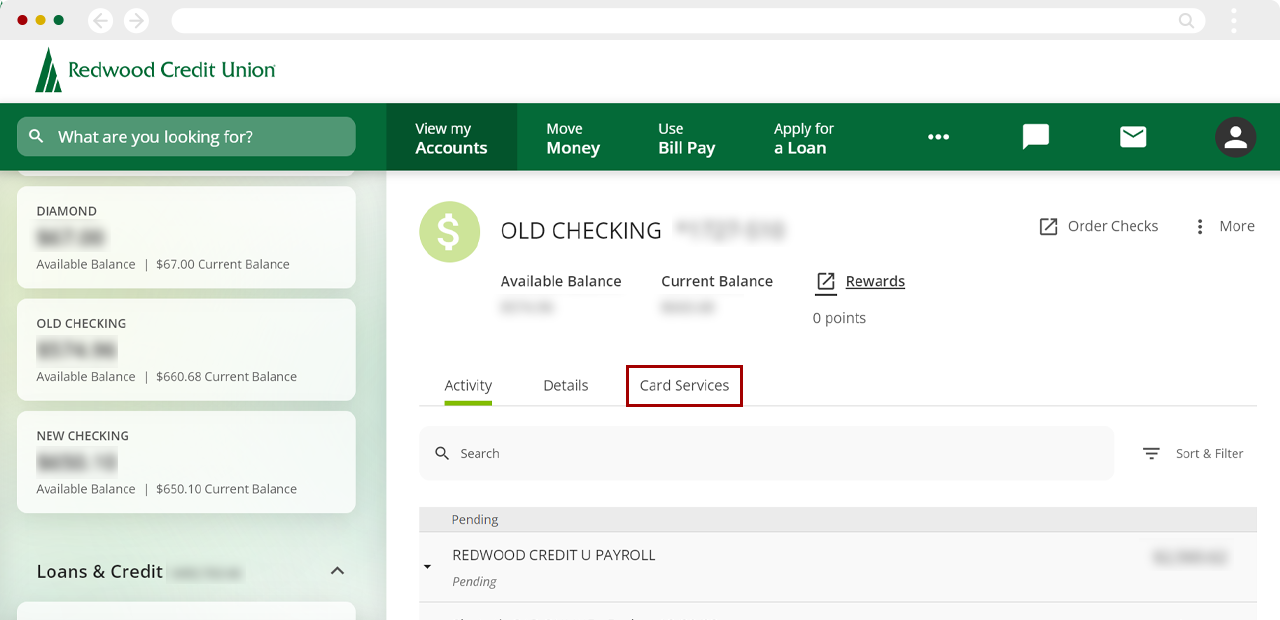The height and width of the screenshot is (620, 1280).
Task: Open the Use Bill Pay menu
Action: [686, 137]
